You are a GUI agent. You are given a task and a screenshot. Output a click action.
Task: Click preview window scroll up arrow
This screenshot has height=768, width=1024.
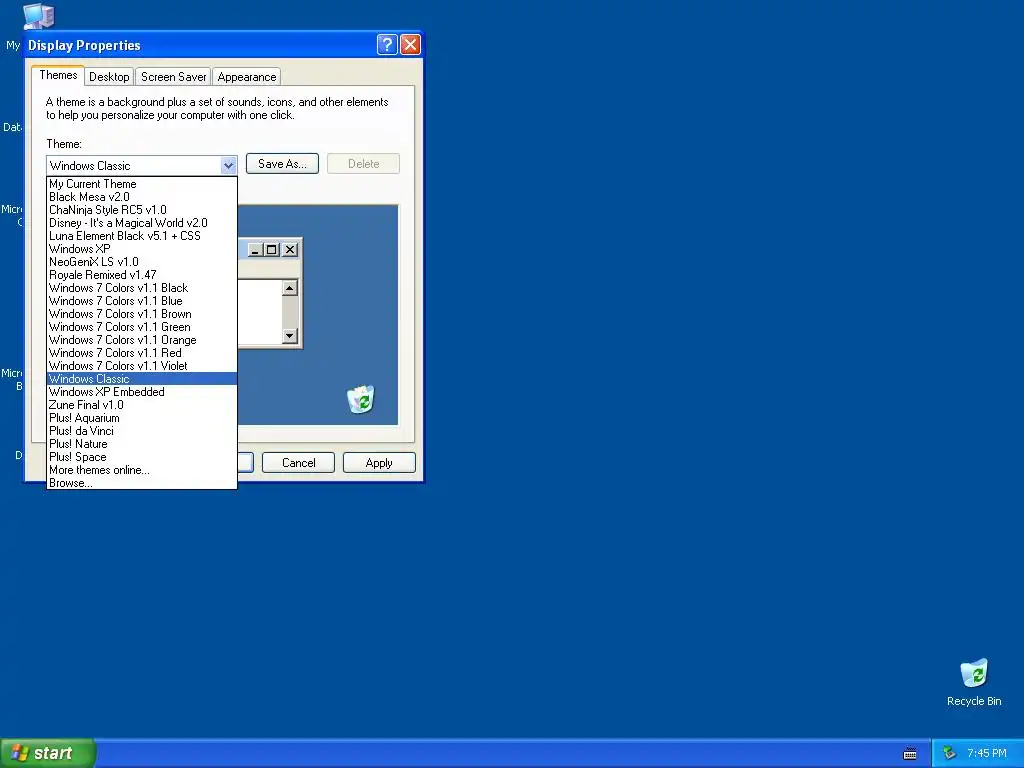coord(289,288)
